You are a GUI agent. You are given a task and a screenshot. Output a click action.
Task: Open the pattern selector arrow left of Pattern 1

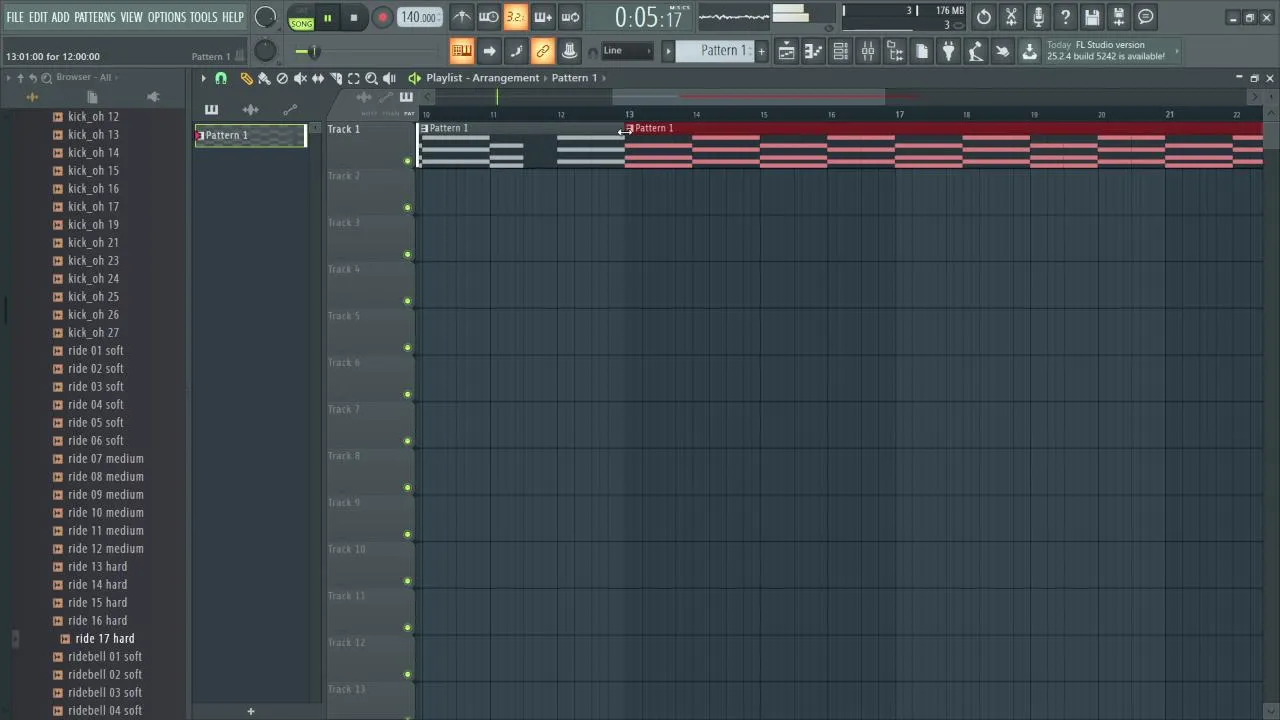[x=668, y=51]
